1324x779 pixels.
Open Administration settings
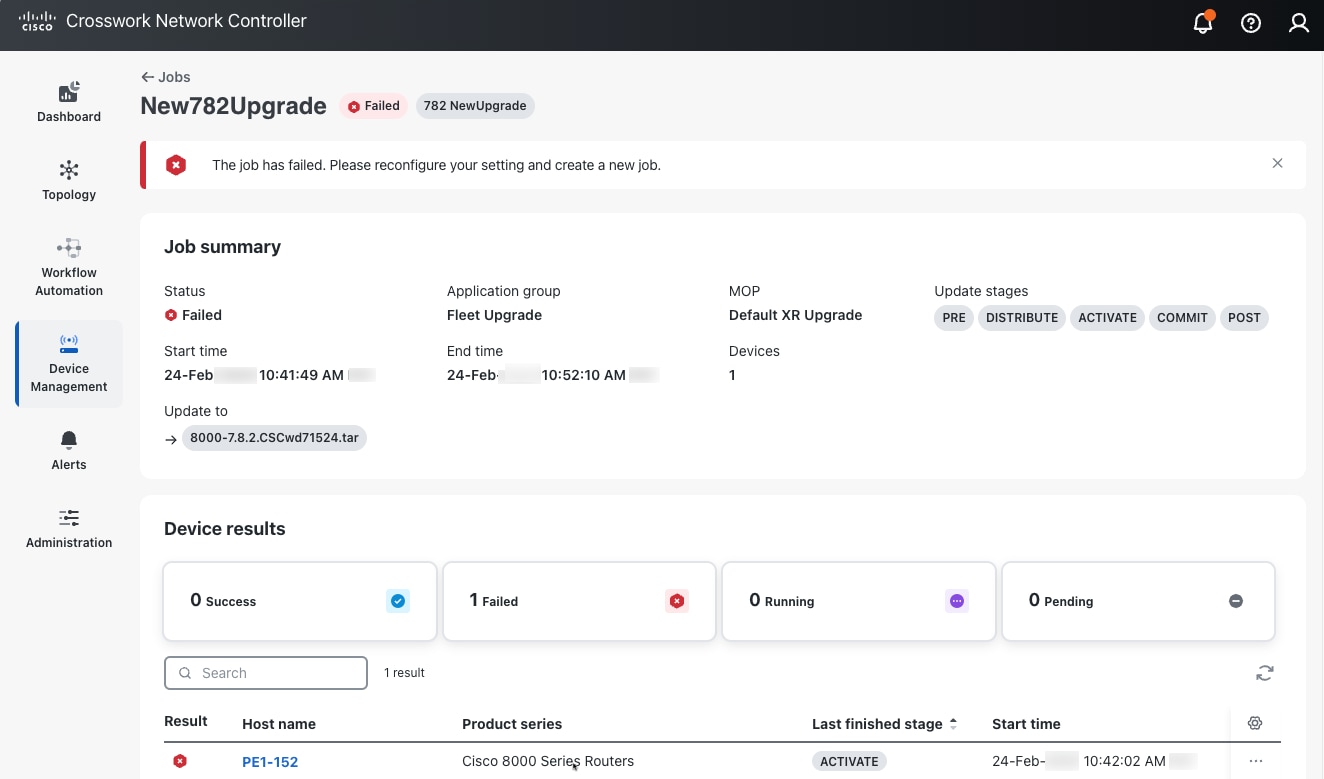[68, 528]
